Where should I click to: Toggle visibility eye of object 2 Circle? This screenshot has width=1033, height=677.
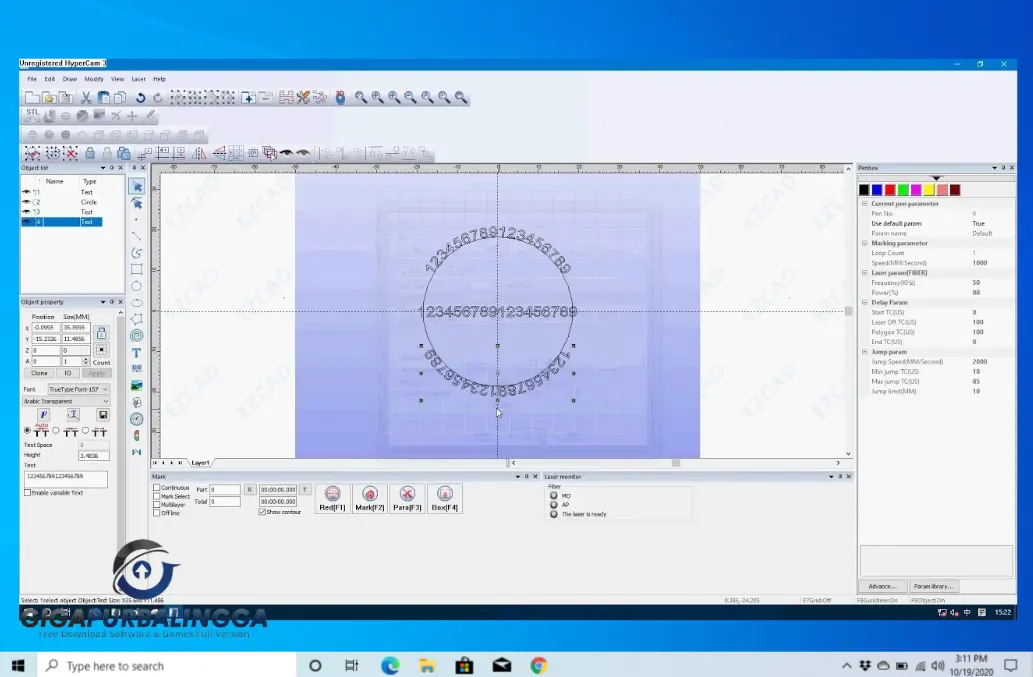click(x=26, y=202)
